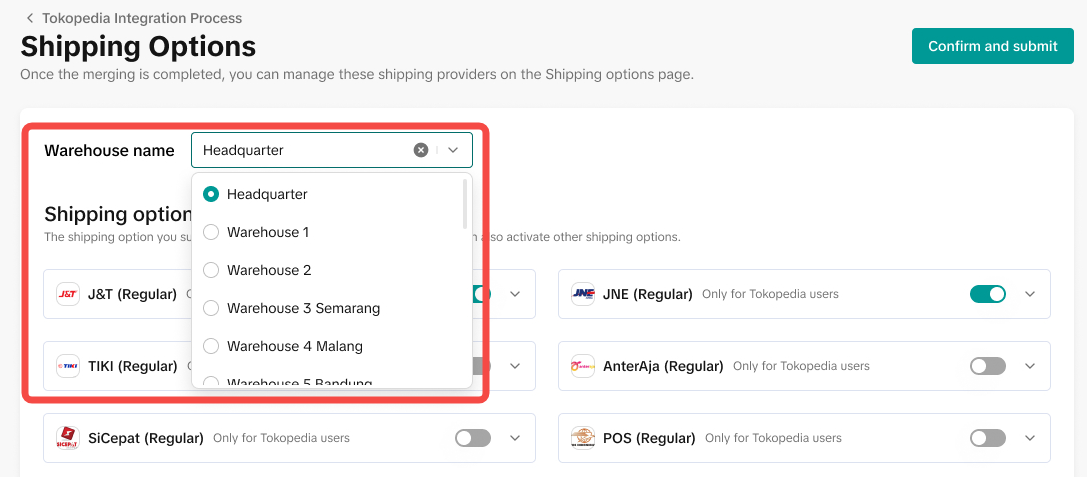Viewport: 1087px width, 477px height.
Task: Choose Warehouse 3 Semarang from list
Action: click(x=303, y=308)
